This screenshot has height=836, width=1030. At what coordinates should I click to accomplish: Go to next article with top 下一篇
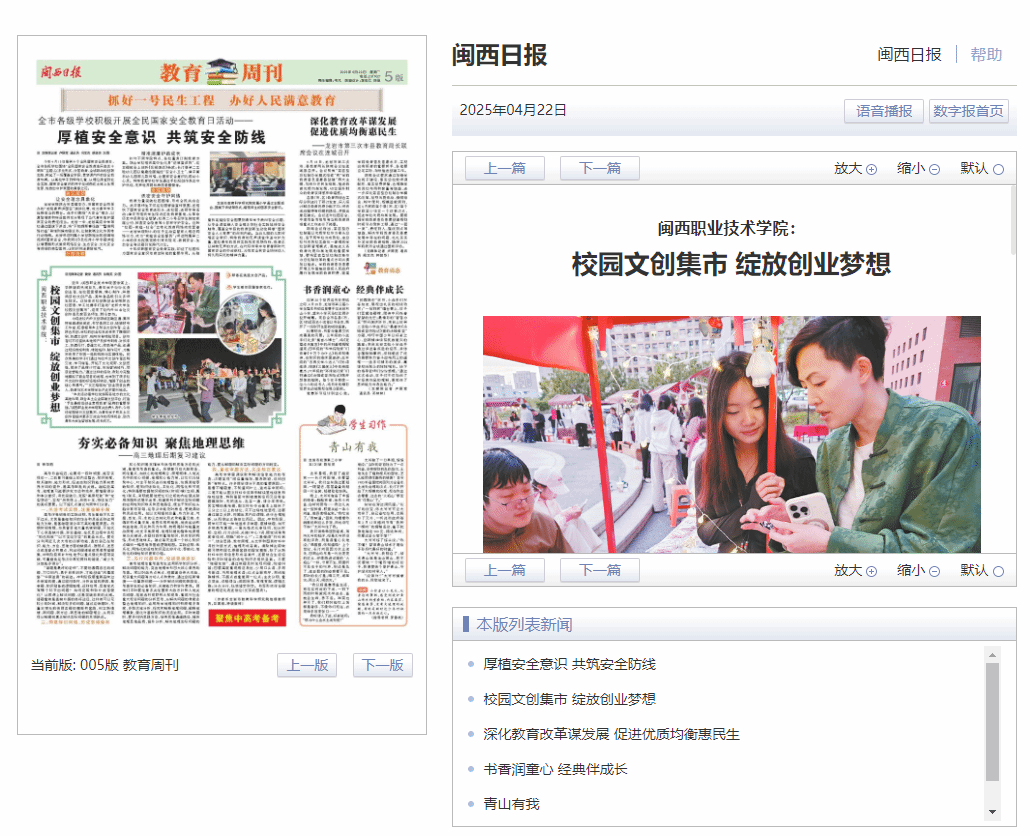(x=599, y=168)
